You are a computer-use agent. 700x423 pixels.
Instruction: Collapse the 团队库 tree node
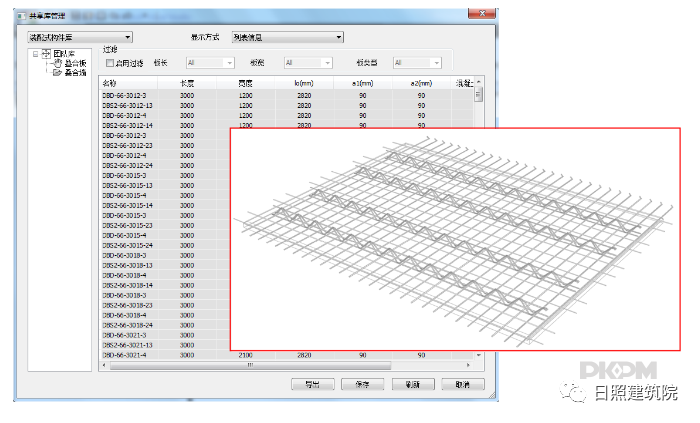(x=36, y=53)
